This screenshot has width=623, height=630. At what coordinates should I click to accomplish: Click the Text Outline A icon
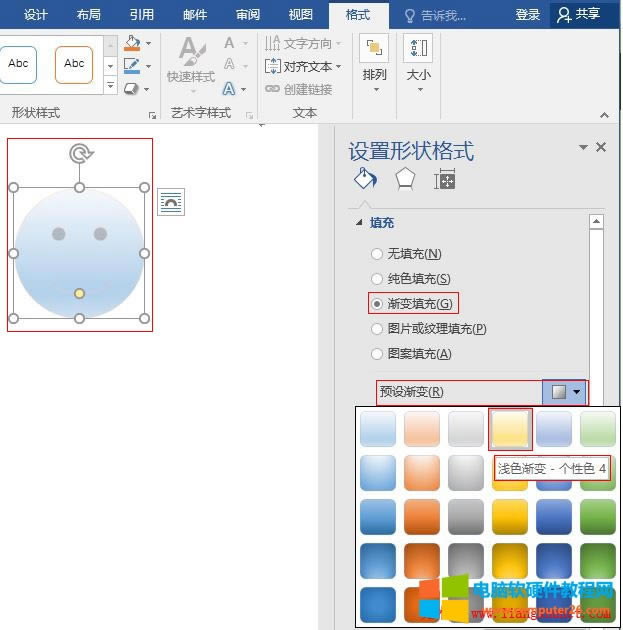pyautogui.click(x=229, y=64)
